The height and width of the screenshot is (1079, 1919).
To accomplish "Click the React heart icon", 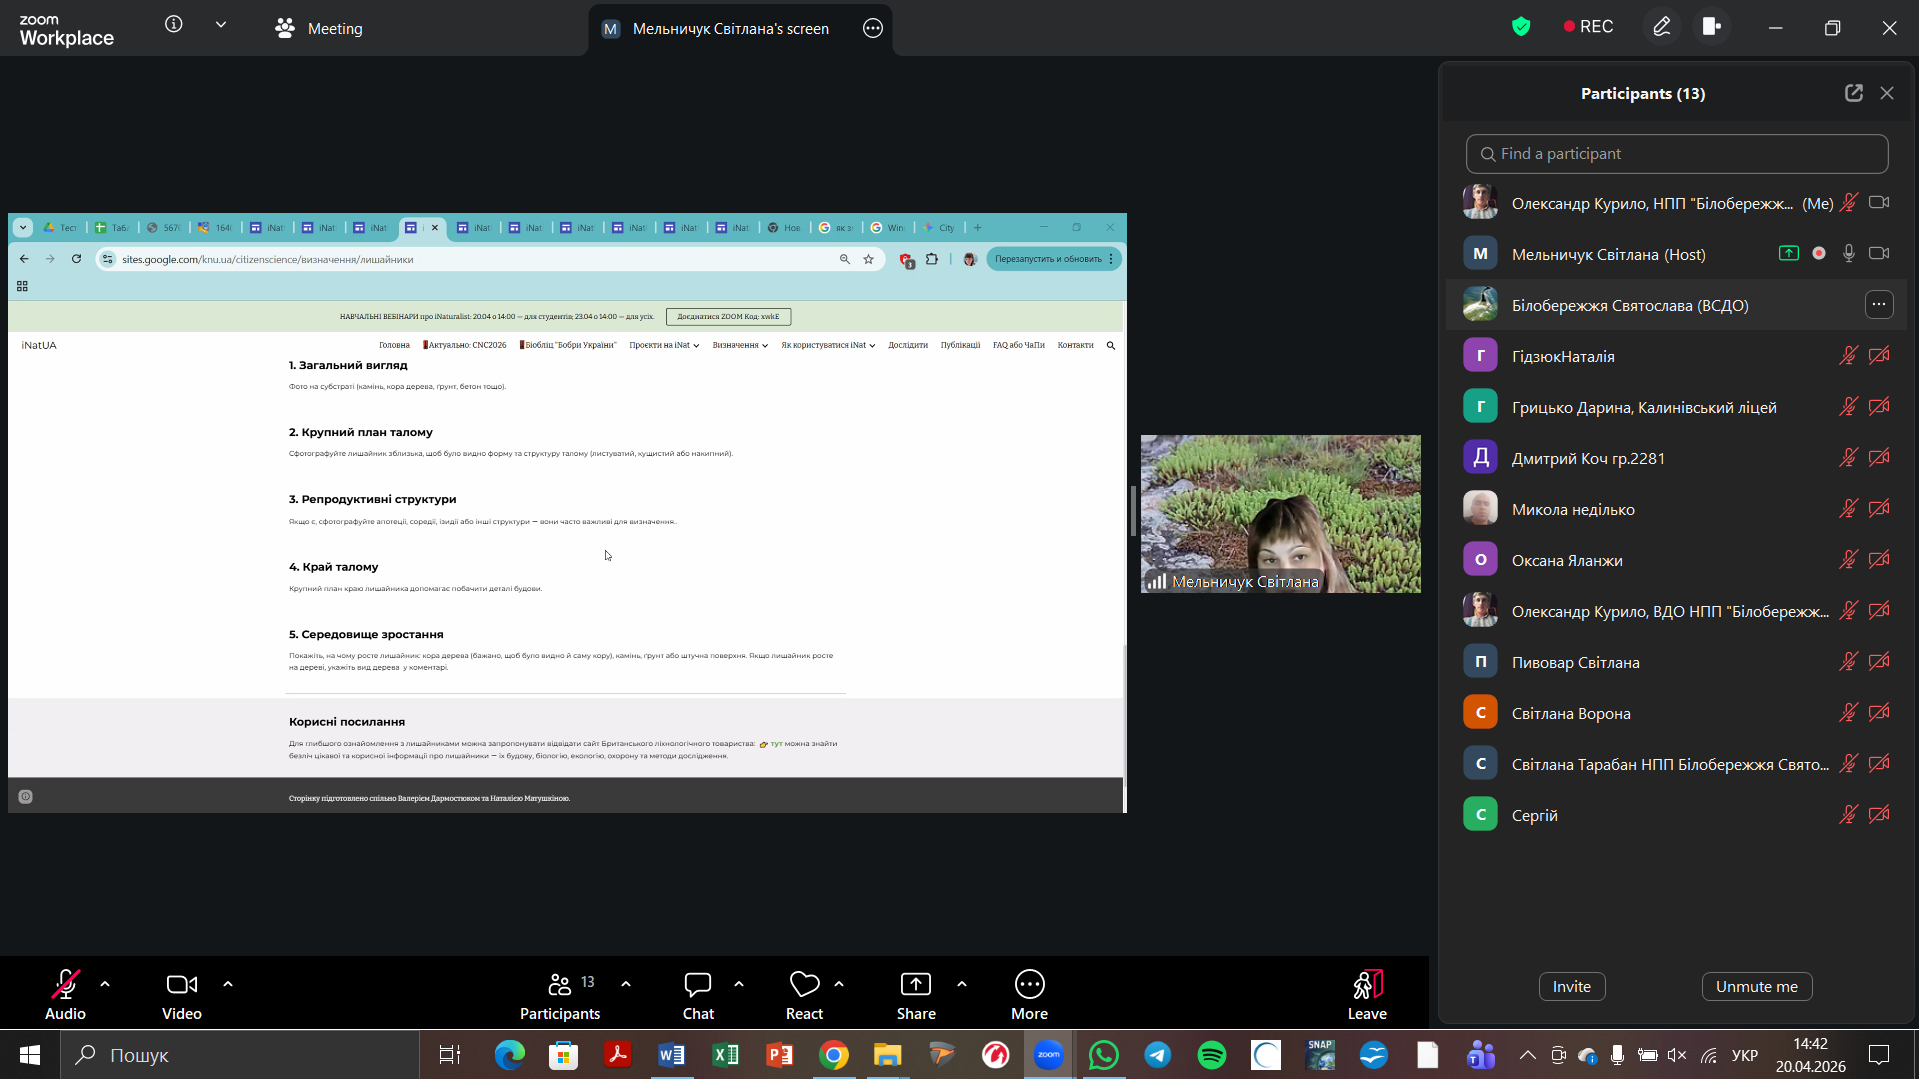I will tap(804, 985).
